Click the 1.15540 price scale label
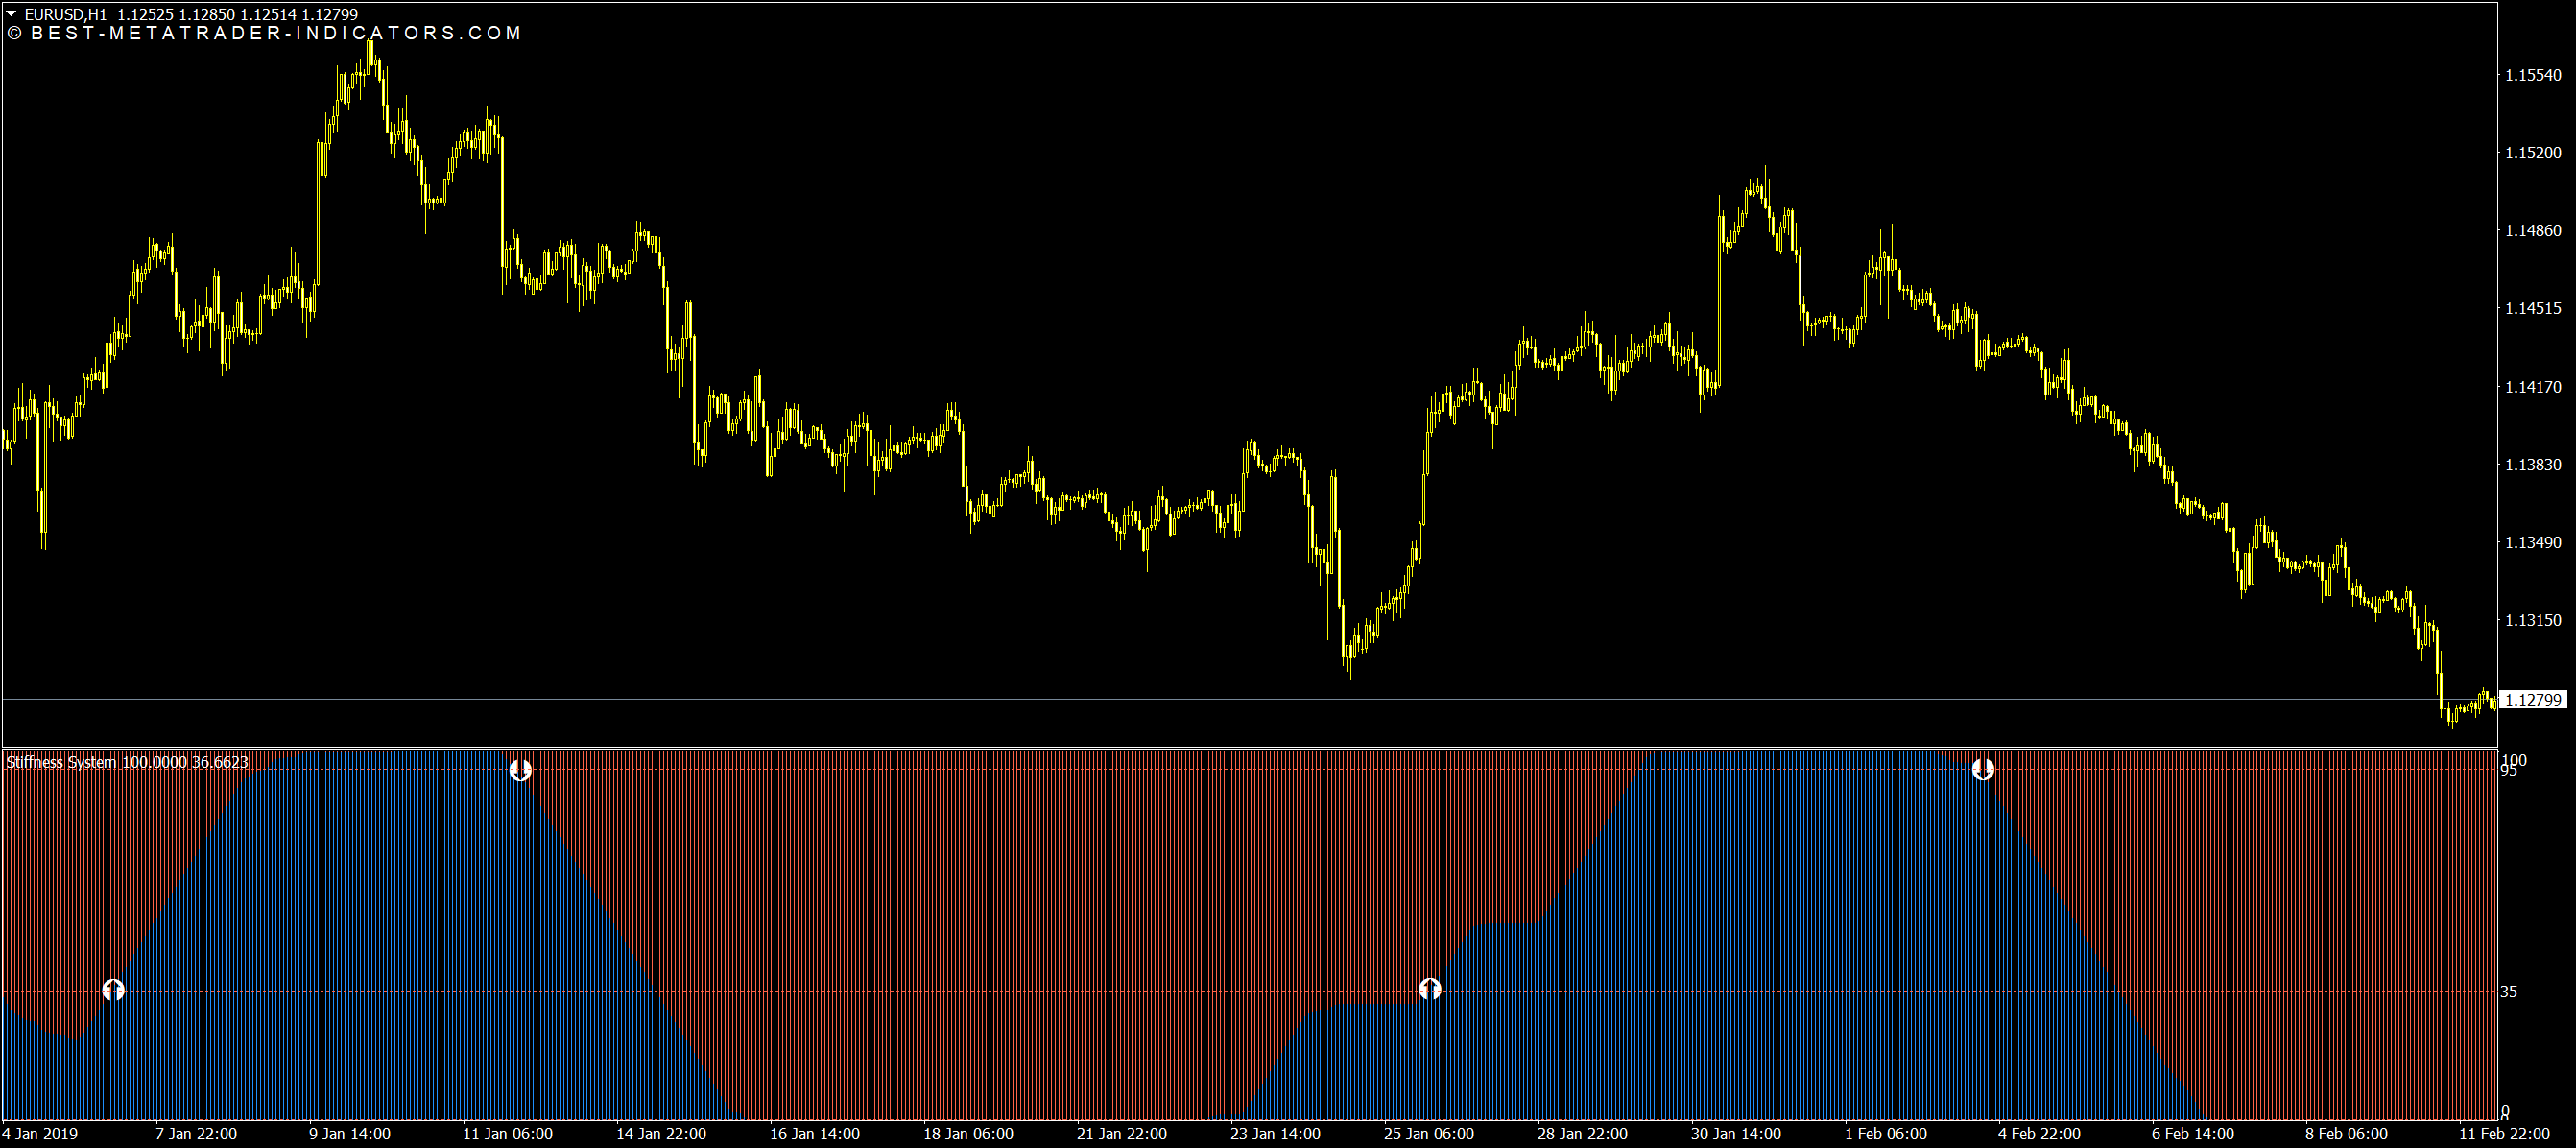The height and width of the screenshot is (1148, 2576). (x=2532, y=75)
